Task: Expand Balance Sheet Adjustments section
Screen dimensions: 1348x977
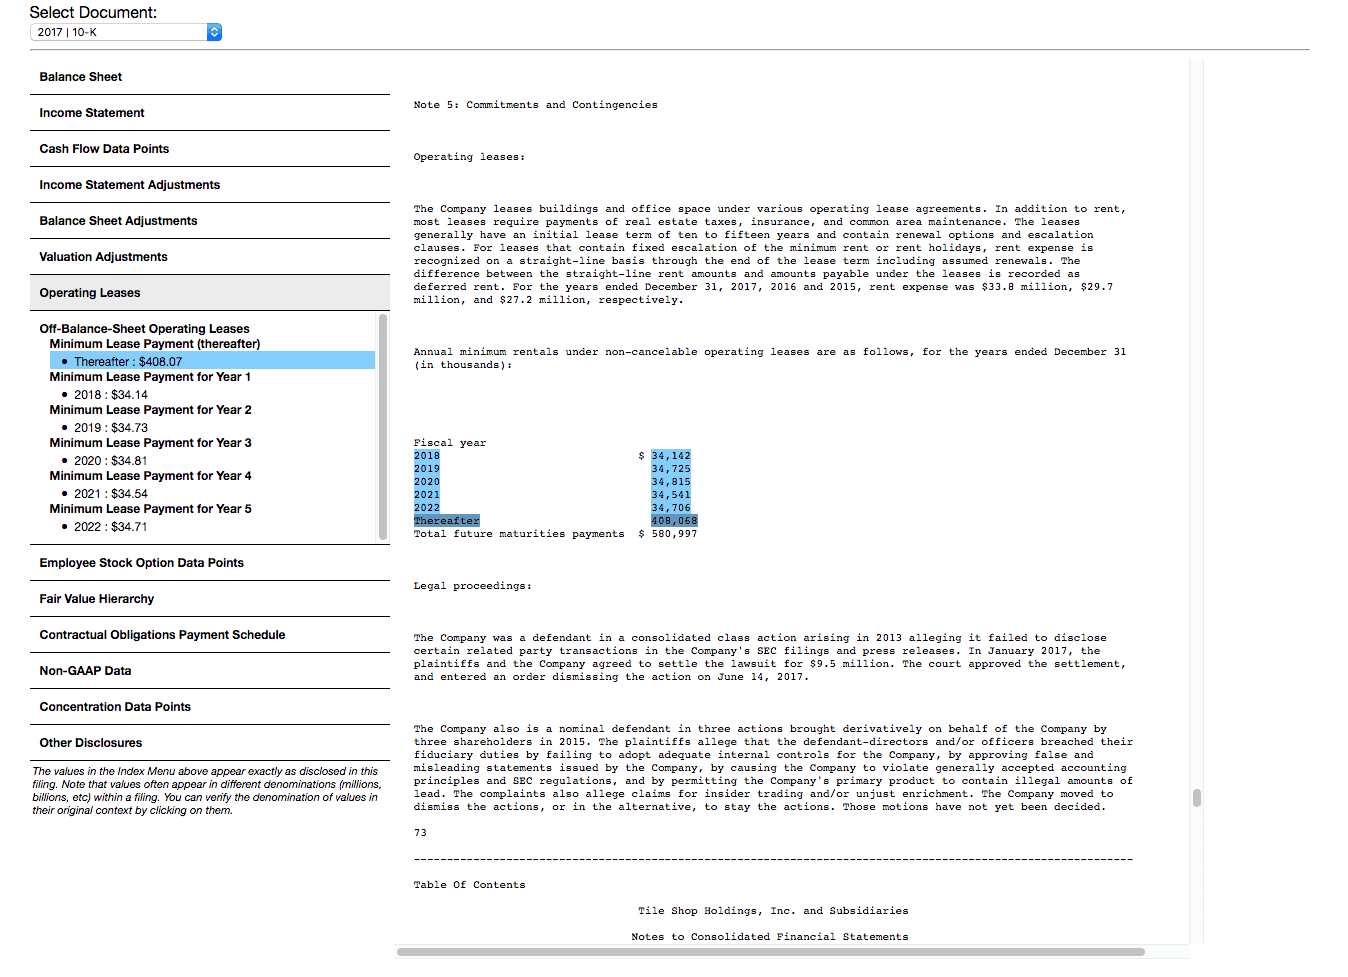Action: click(x=210, y=221)
